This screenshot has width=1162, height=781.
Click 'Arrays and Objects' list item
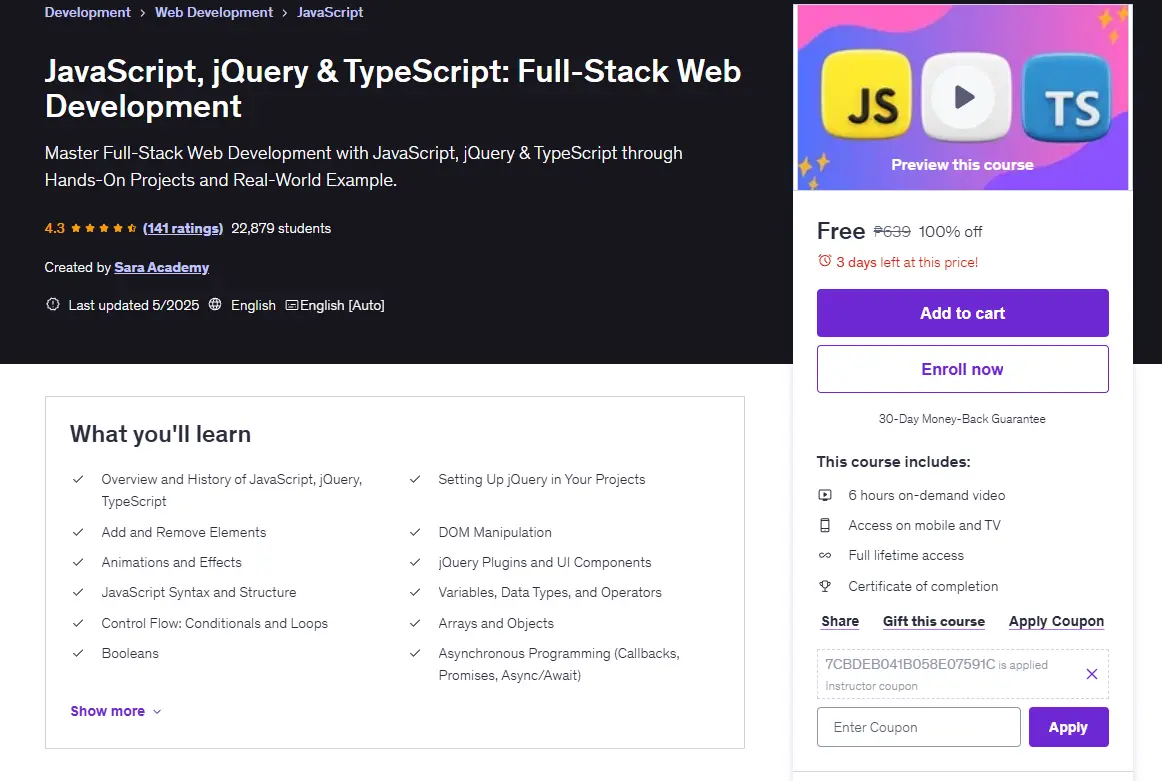[496, 623]
